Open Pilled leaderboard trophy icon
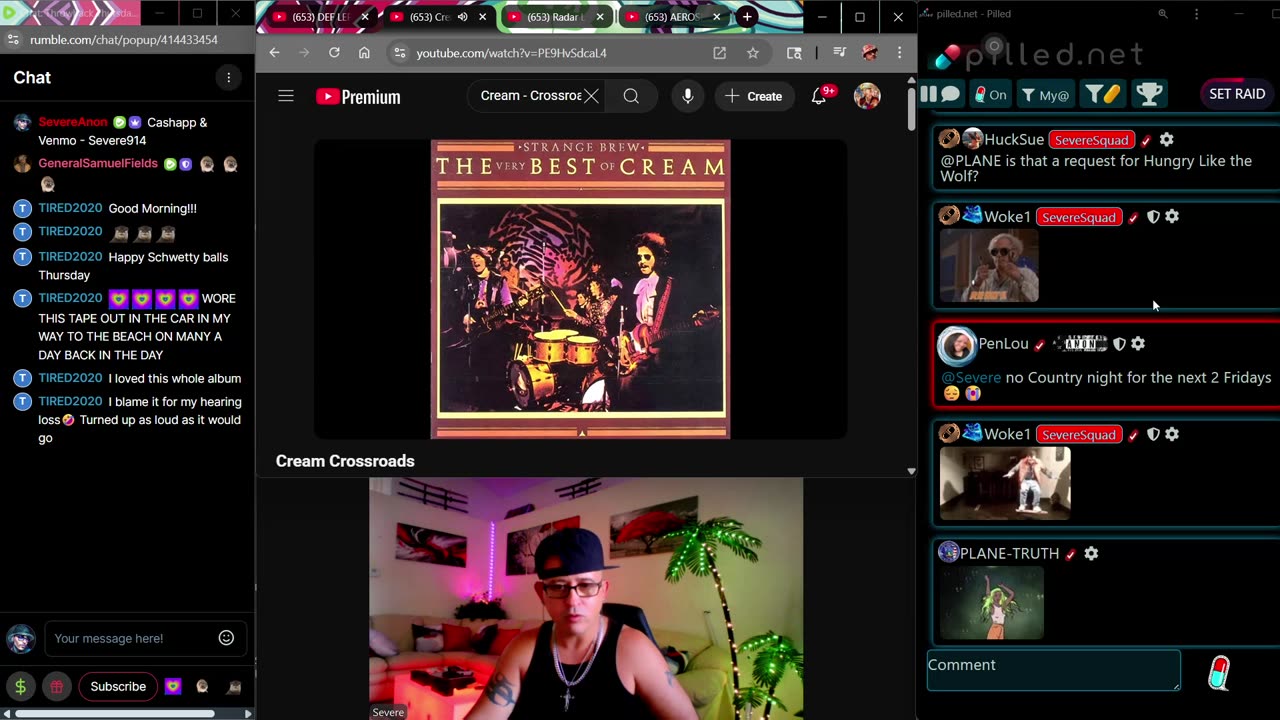The image size is (1280, 720). (1149, 94)
